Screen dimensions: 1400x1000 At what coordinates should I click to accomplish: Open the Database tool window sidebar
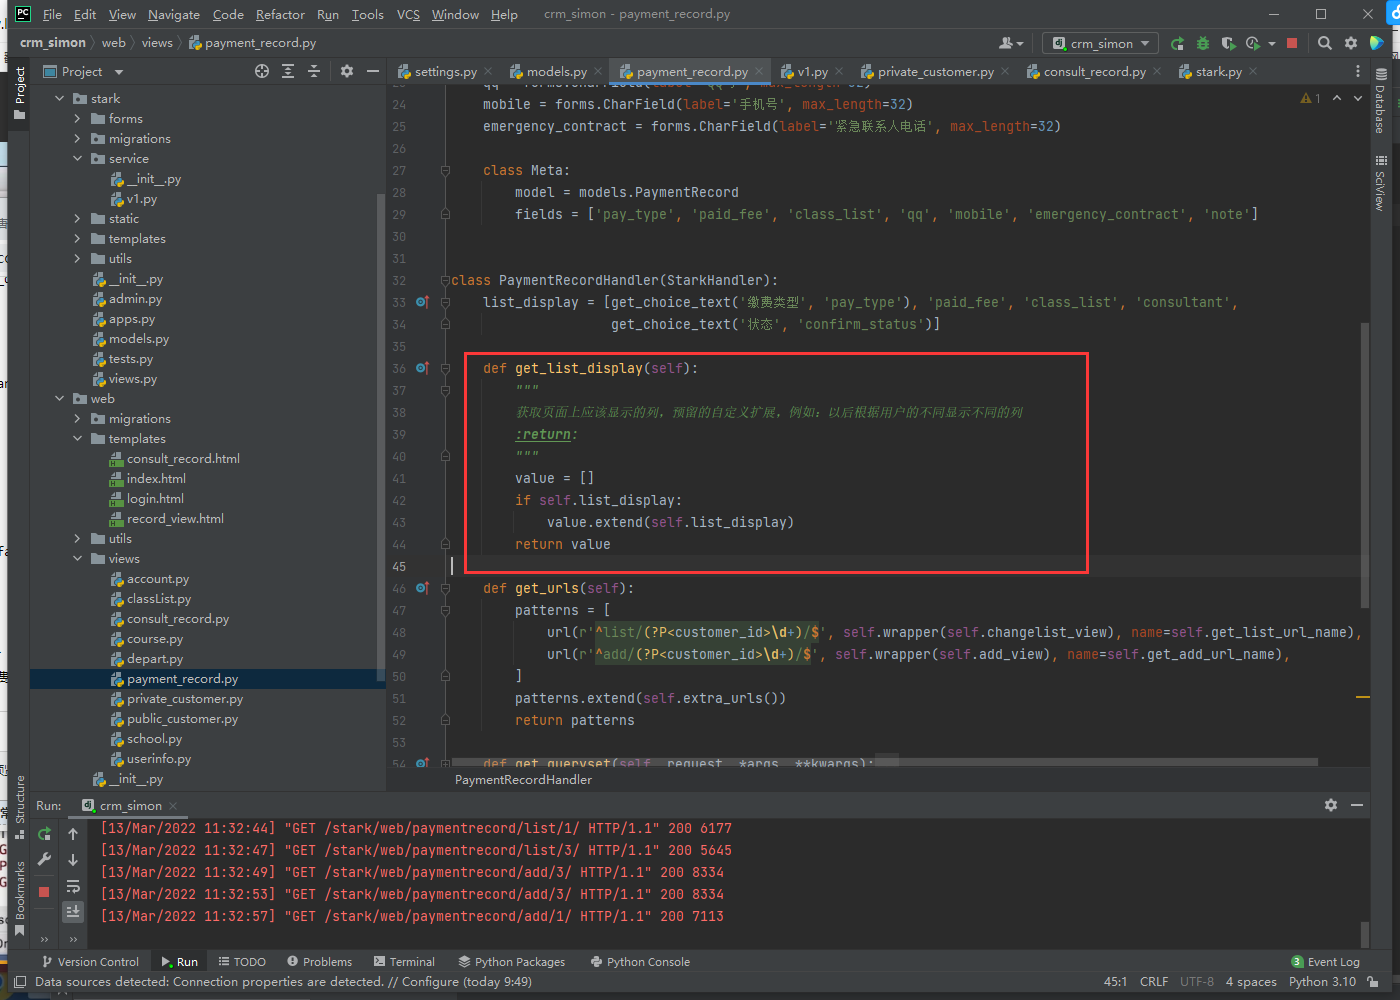[x=1380, y=100]
